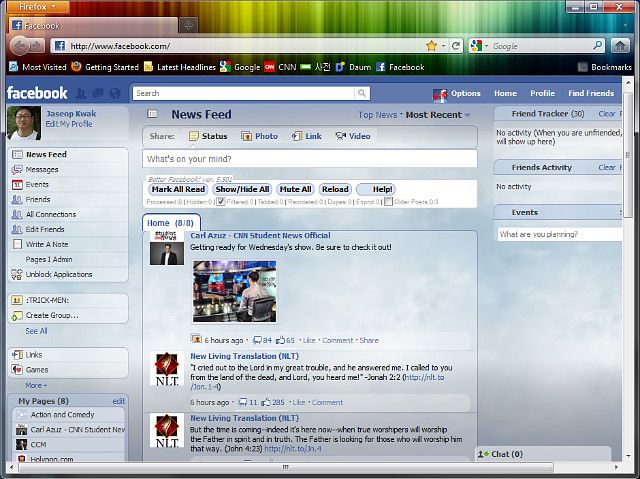
Task: Click the forward navigation arrow
Action: [37, 46]
